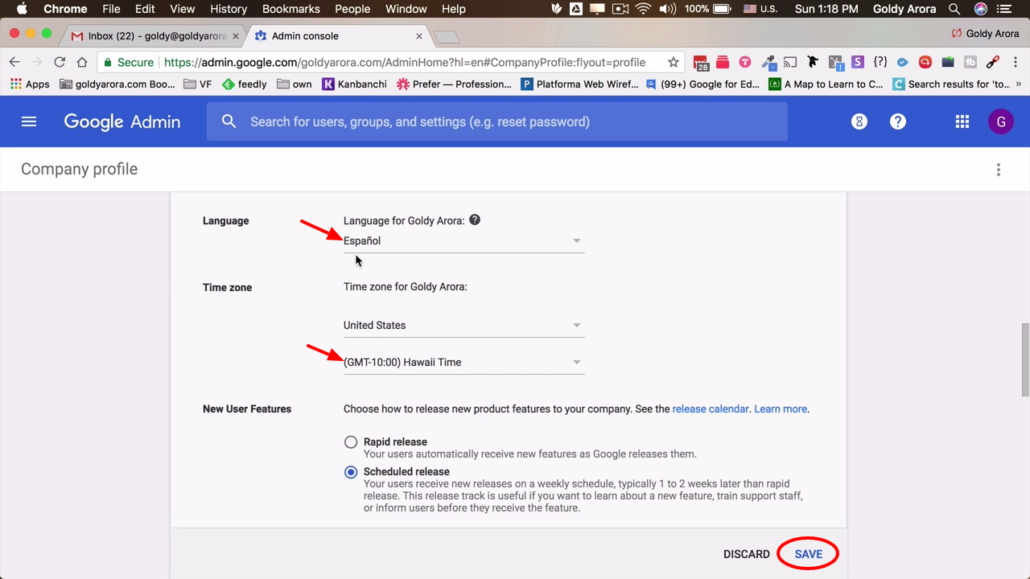Switch to the Gmail Inbox tab
Viewport: 1030px width, 579px height.
point(154,36)
